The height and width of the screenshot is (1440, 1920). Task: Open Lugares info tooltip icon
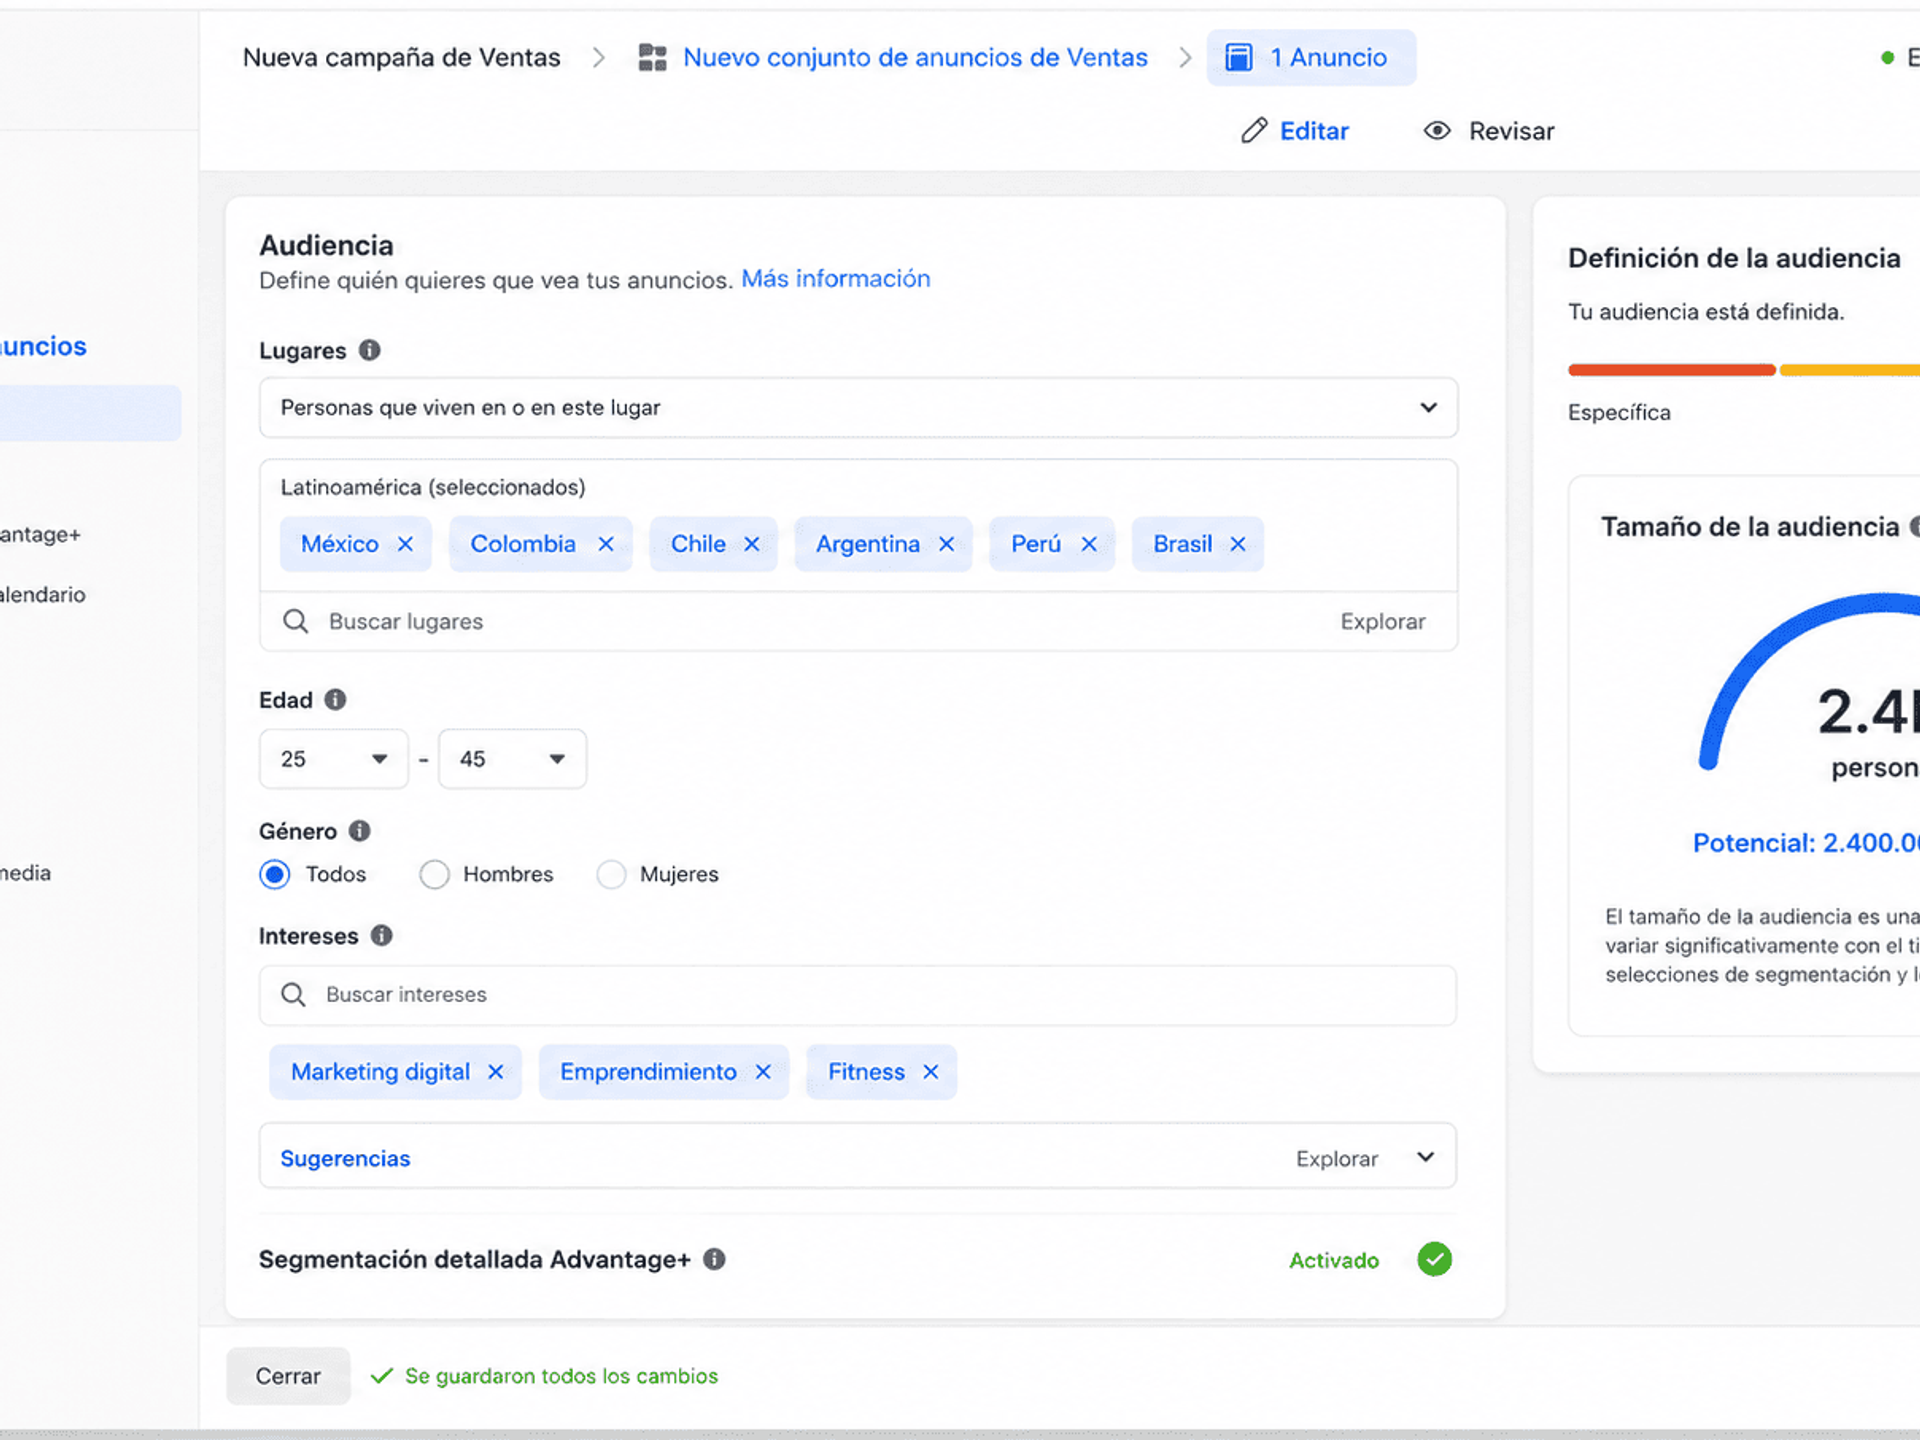[x=370, y=350]
